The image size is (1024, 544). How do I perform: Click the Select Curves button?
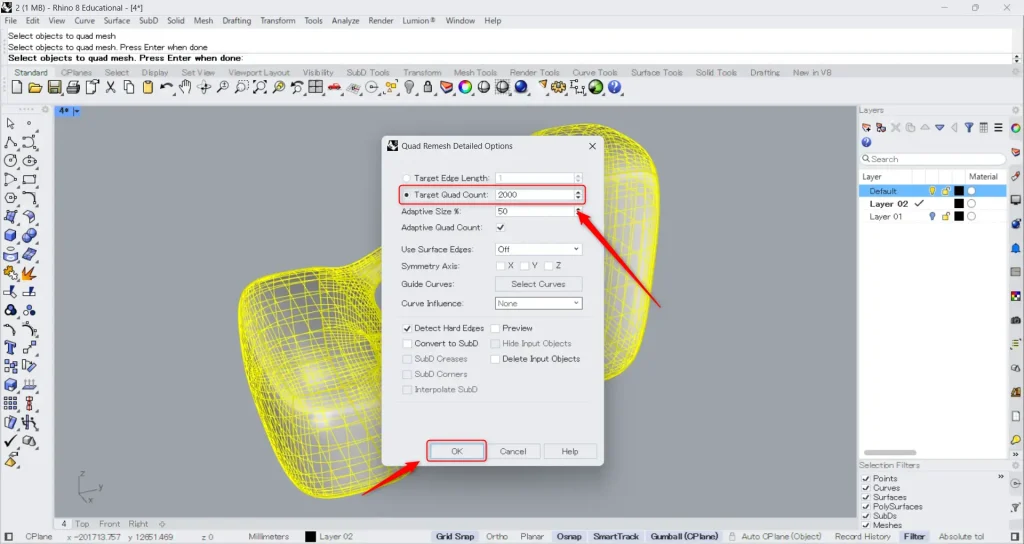[x=538, y=284]
